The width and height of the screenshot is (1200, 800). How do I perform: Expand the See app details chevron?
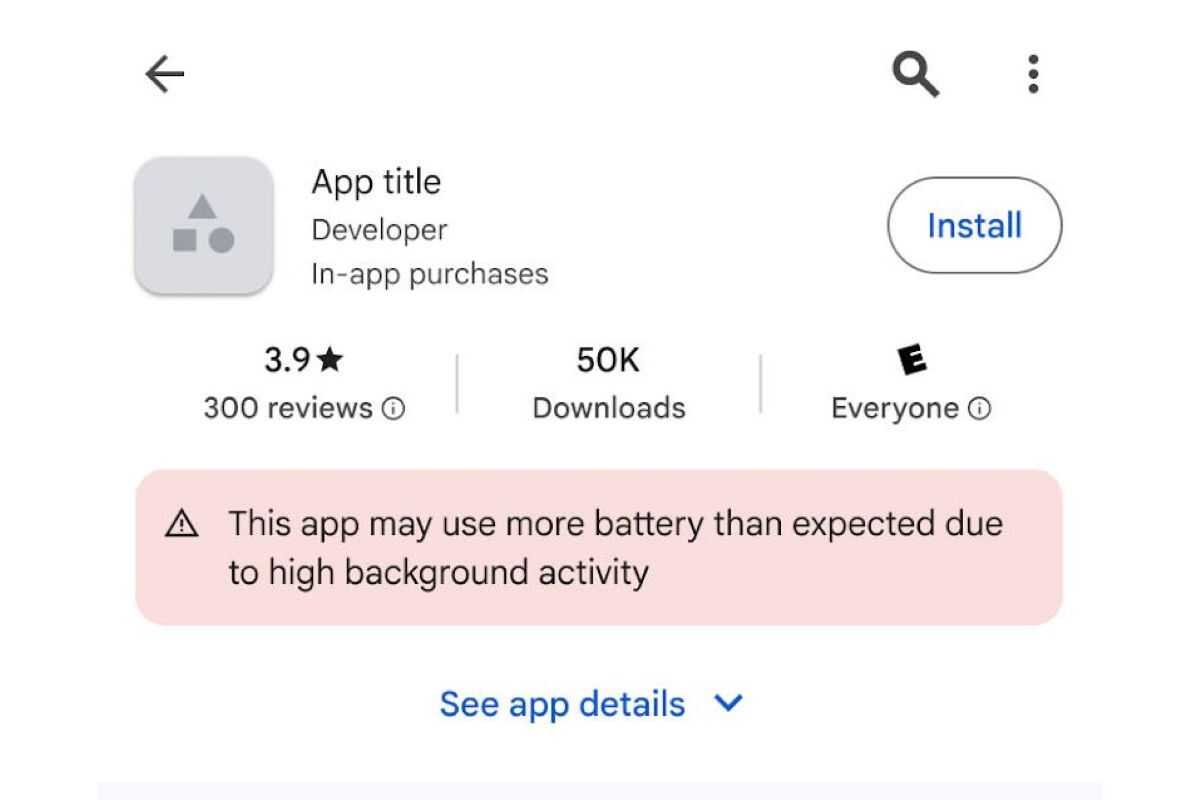[x=728, y=703]
